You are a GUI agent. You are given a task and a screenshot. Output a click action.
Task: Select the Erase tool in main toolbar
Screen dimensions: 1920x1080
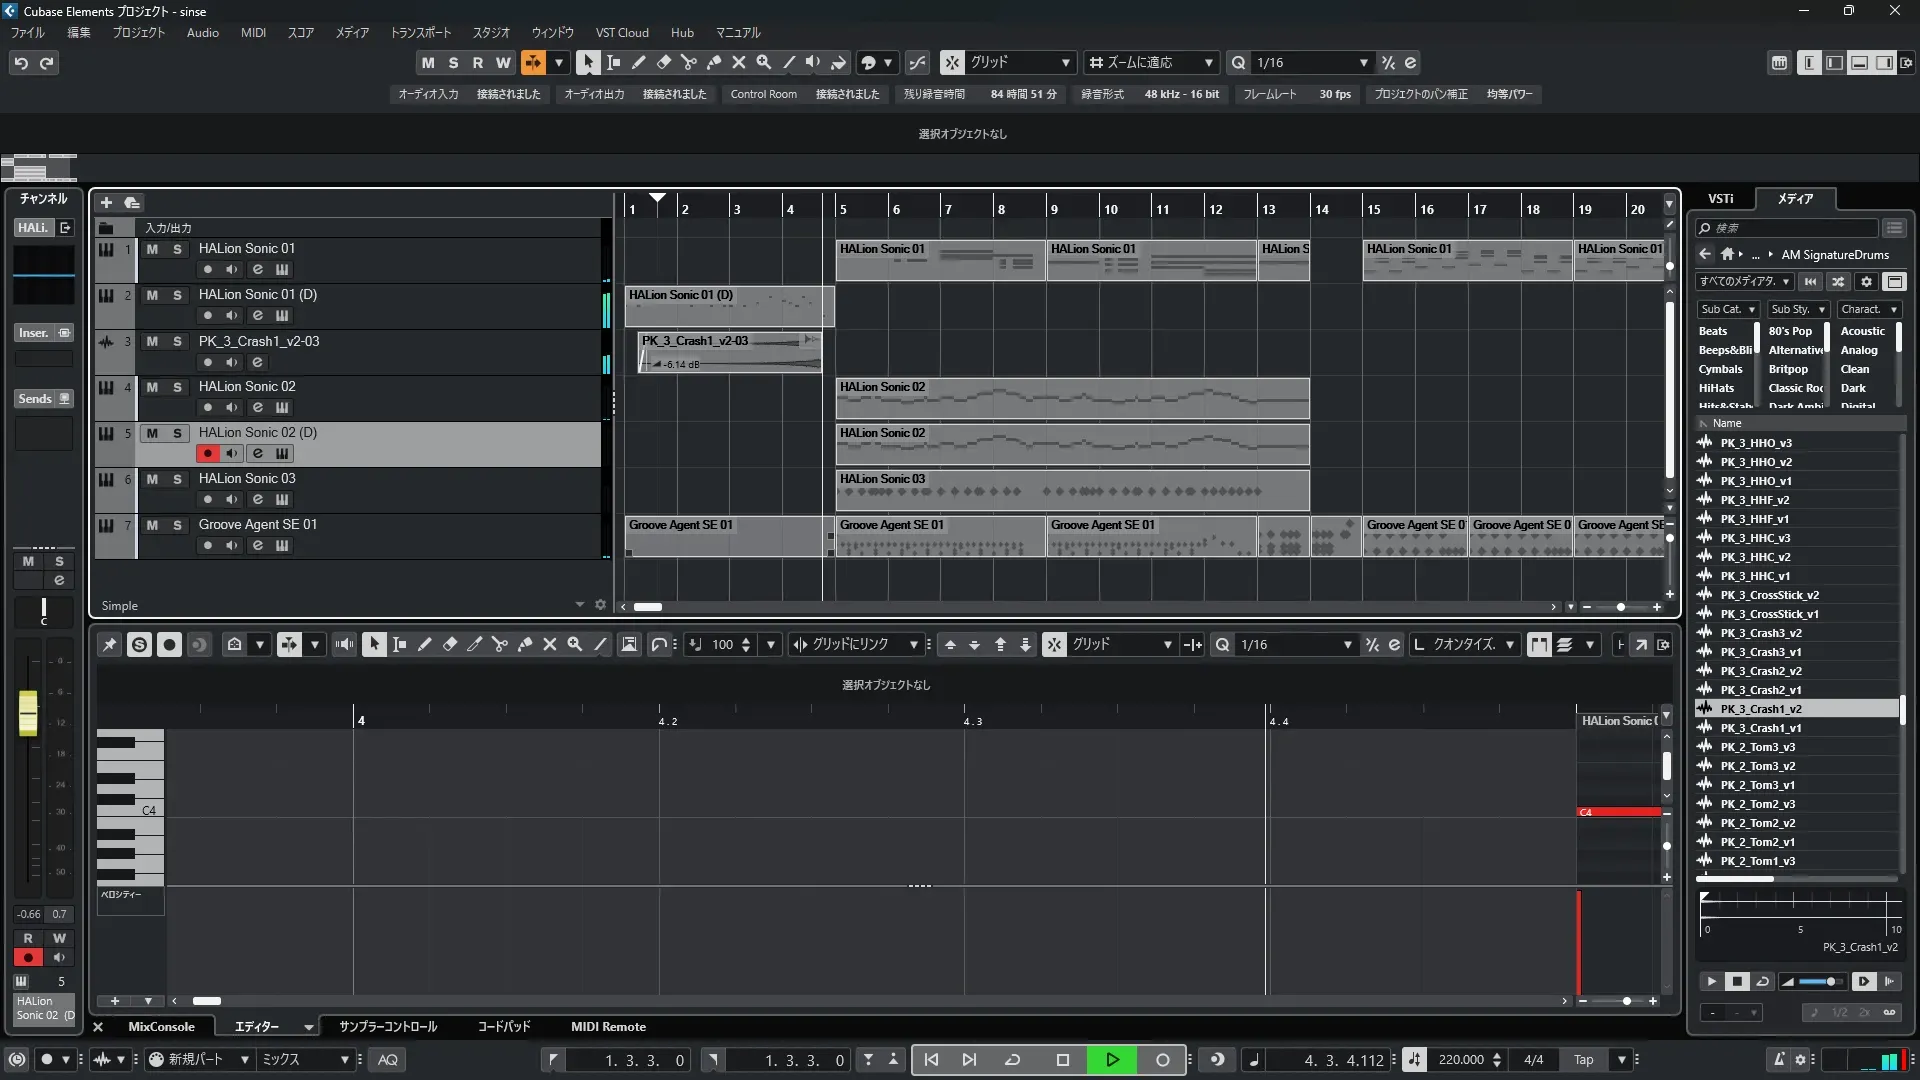[663, 62]
